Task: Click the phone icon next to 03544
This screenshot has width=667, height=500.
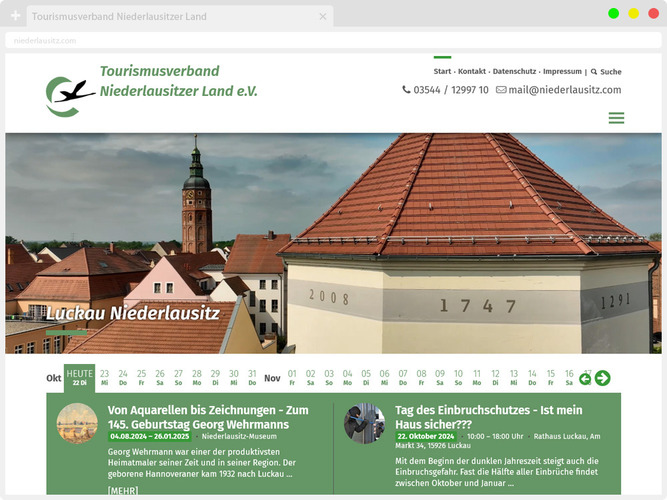Action: pos(406,90)
